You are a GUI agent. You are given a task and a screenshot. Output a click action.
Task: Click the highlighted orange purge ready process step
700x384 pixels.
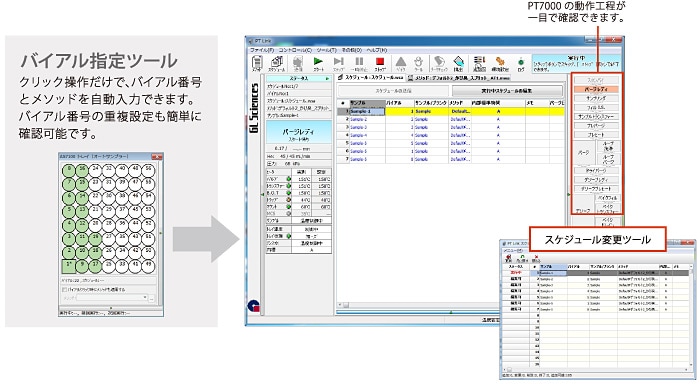pyautogui.click(x=596, y=89)
